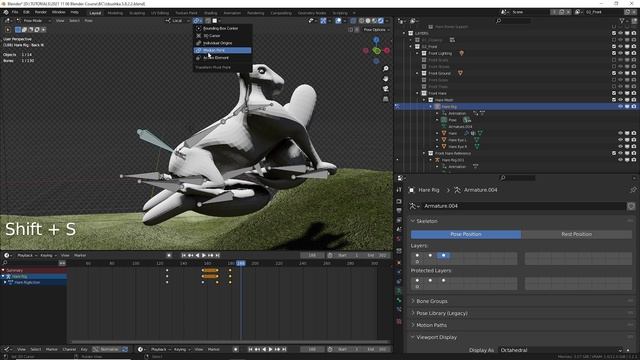This screenshot has width=640, height=360.
Task: Toggle camera view icon in viewport
Action: (386, 89)
